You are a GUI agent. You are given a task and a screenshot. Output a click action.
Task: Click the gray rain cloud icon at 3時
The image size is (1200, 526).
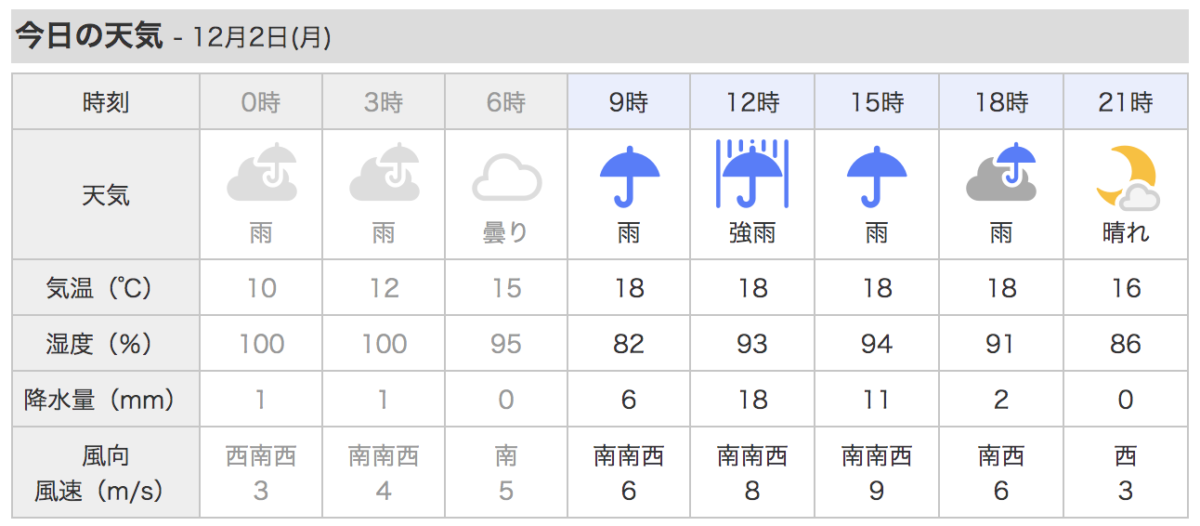point(384,174)
